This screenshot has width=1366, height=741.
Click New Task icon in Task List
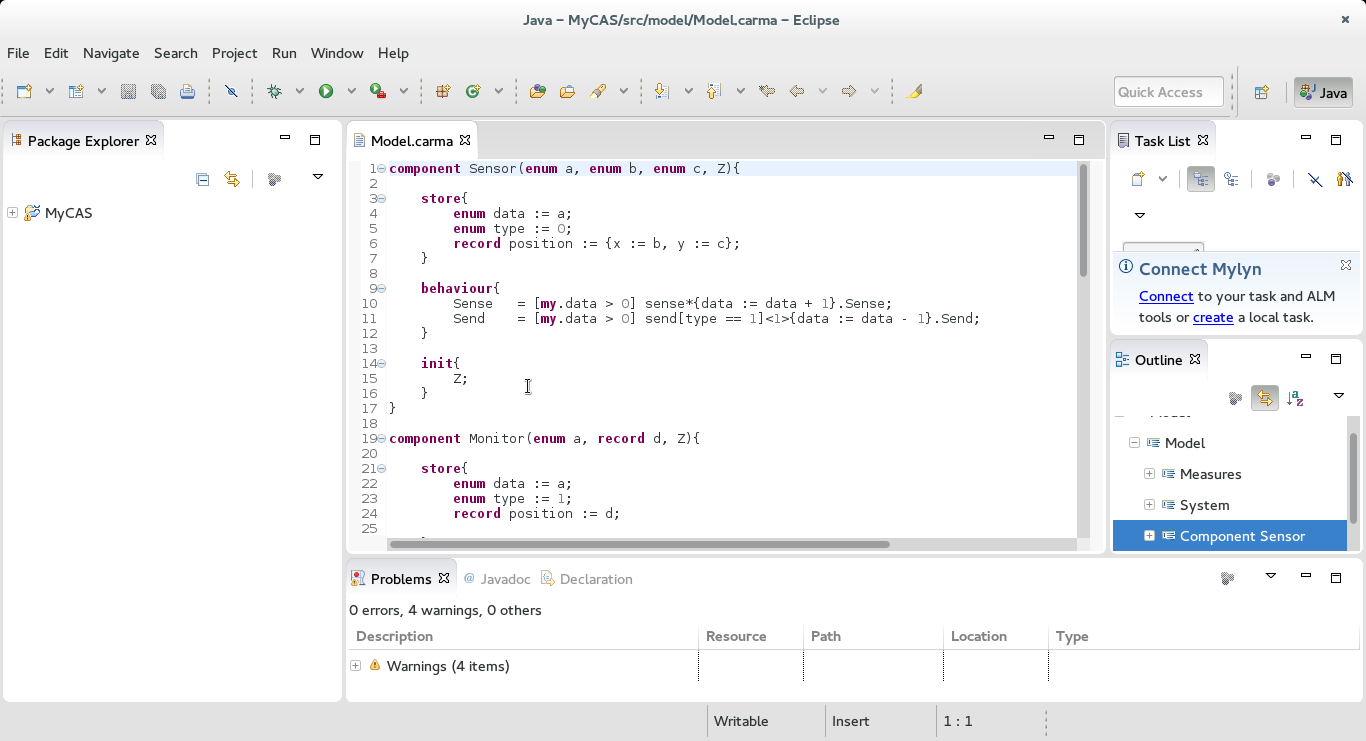(1138, 179)
